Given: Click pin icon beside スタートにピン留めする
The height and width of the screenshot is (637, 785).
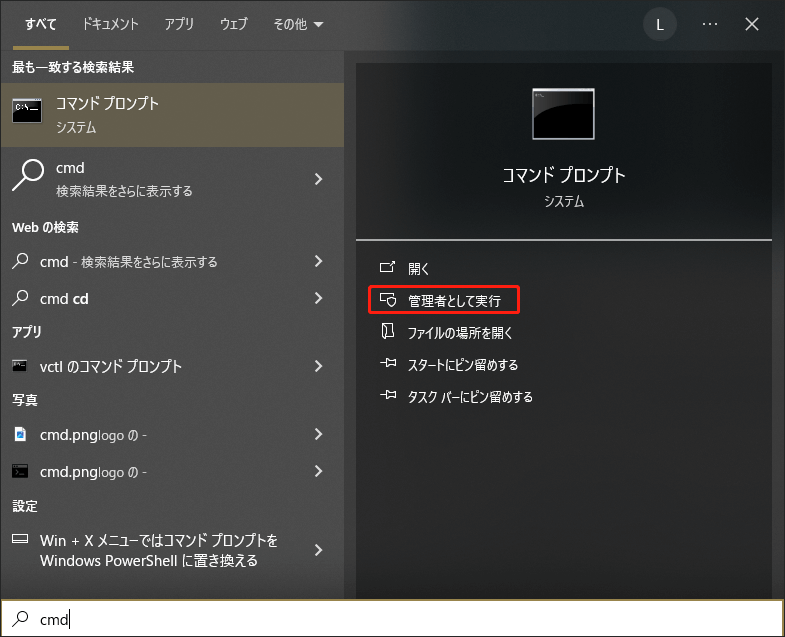Looking at the screenshot, I should click(388, 363).
